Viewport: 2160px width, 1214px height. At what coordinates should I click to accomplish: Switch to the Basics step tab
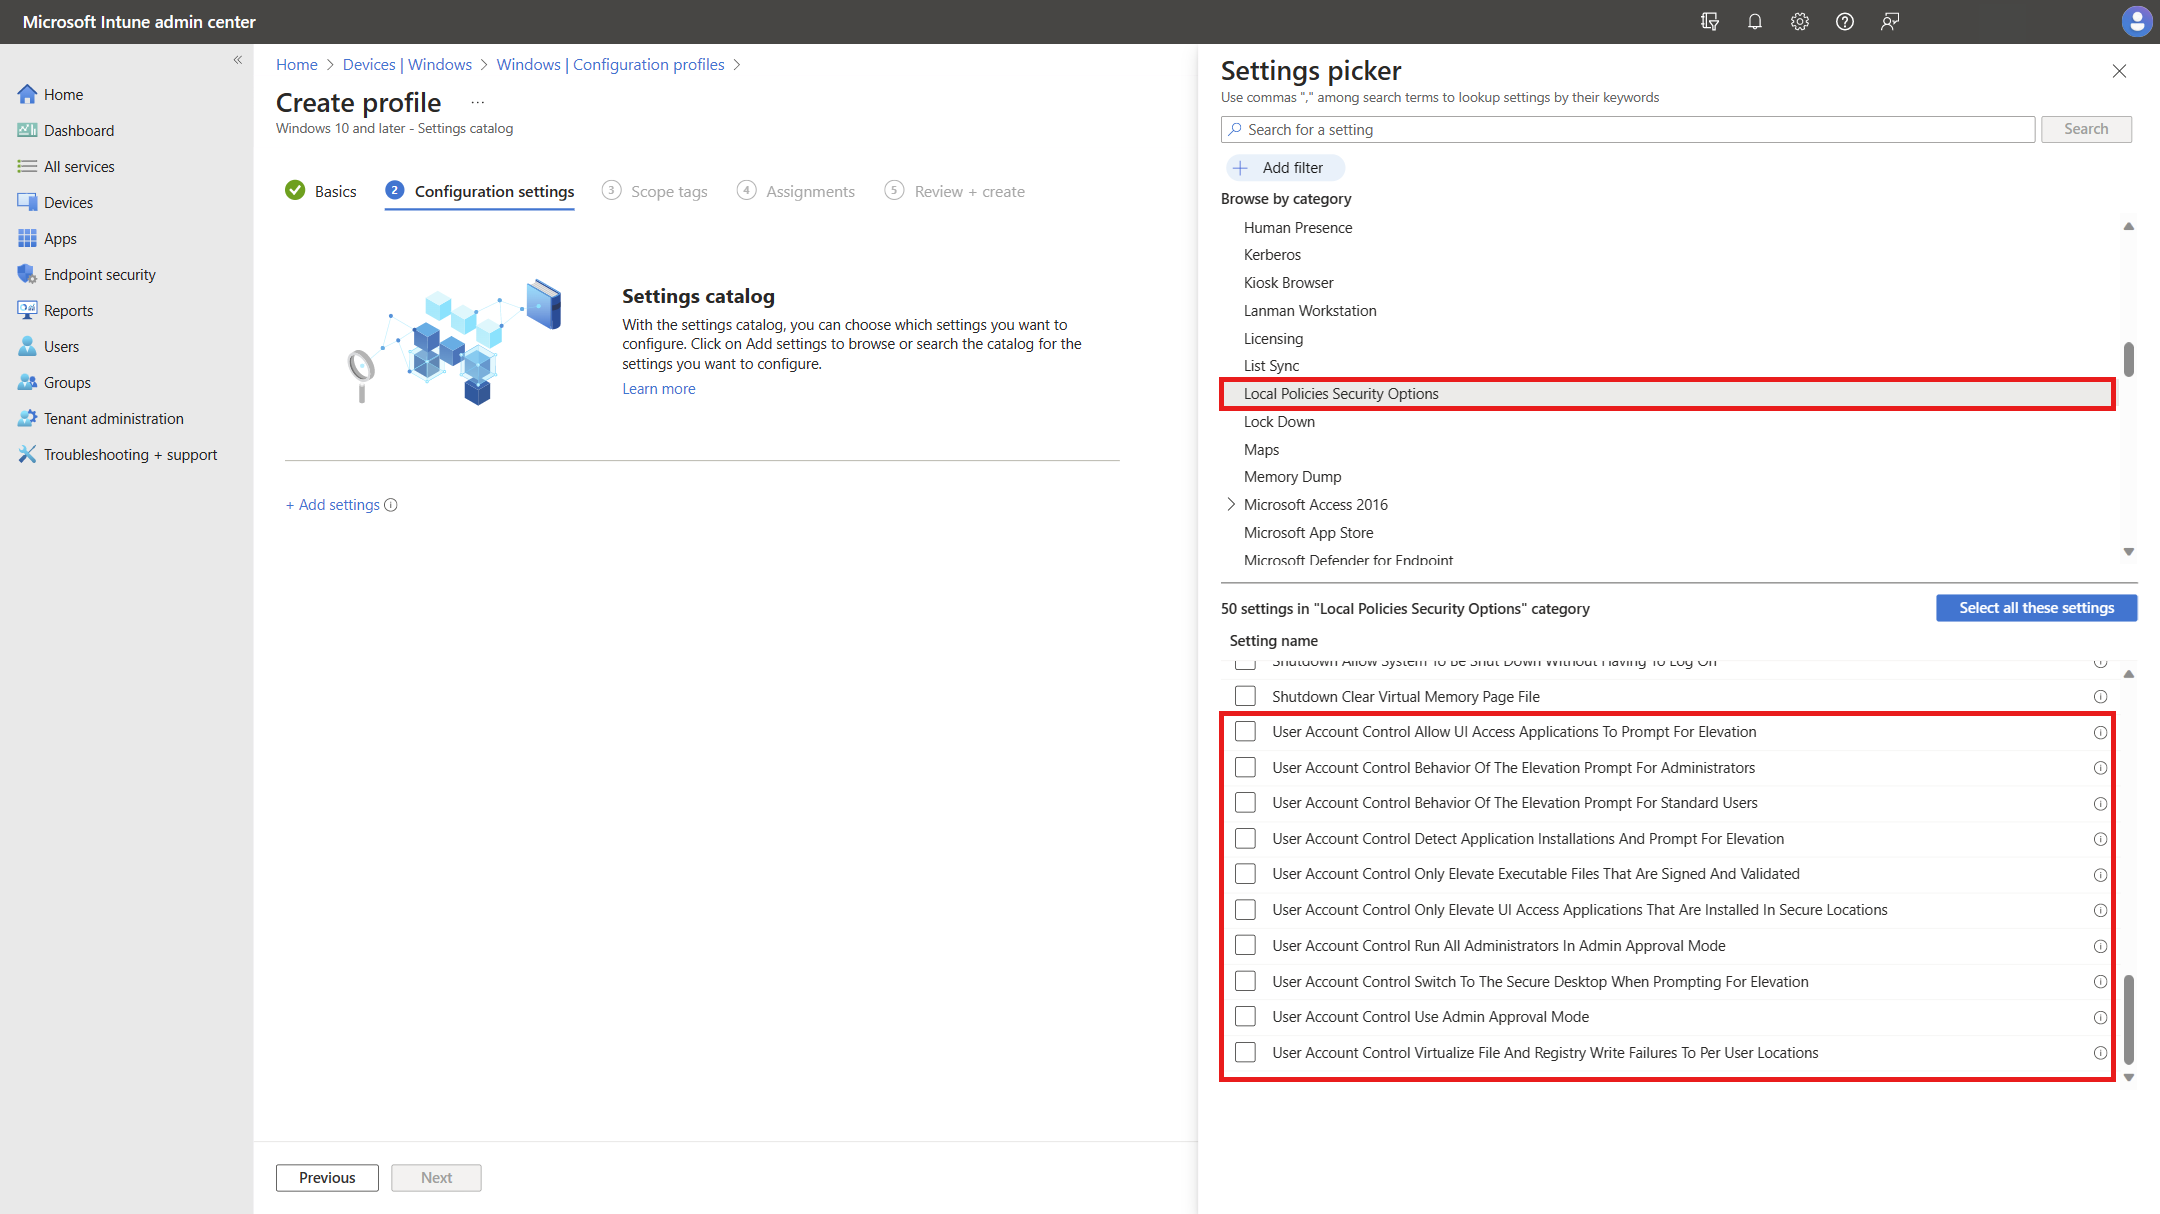pyautogui.click(x=335, y=192)
